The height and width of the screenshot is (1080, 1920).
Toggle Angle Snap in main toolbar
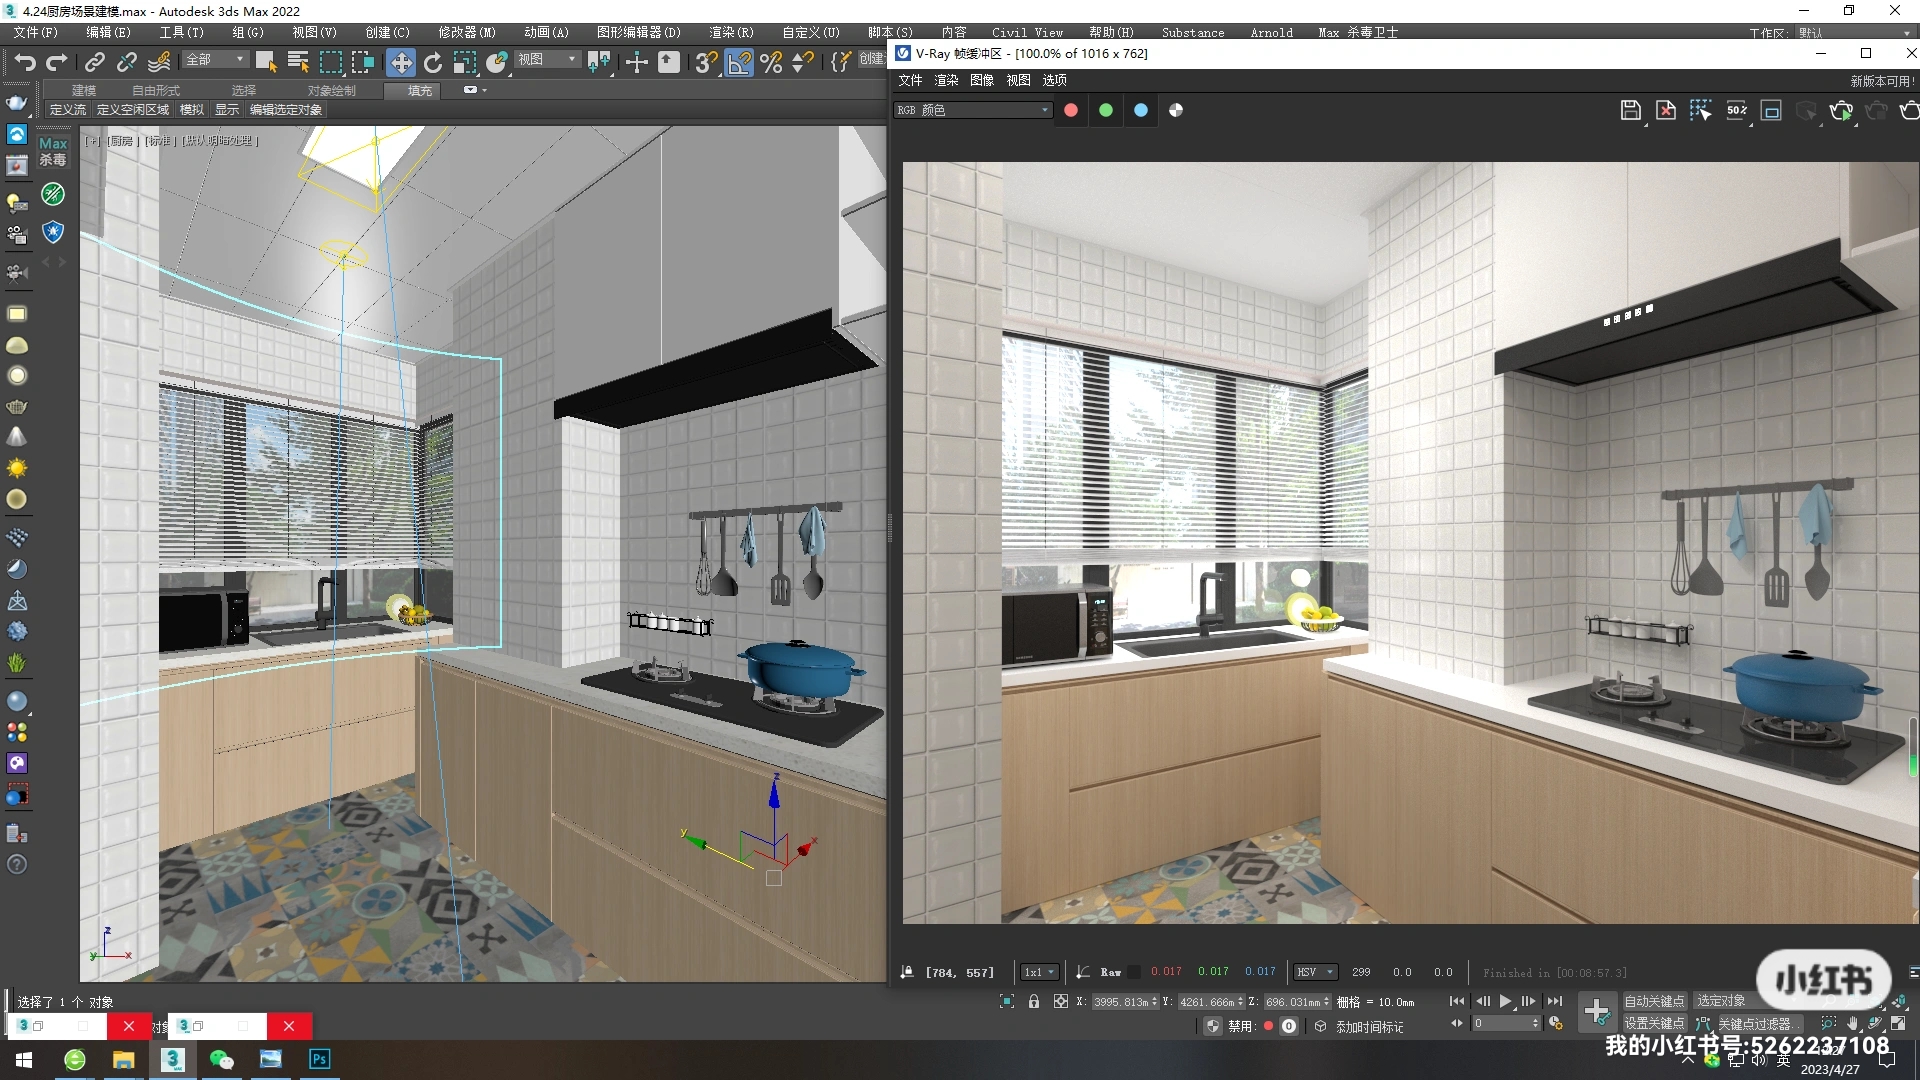pos(739,62)
